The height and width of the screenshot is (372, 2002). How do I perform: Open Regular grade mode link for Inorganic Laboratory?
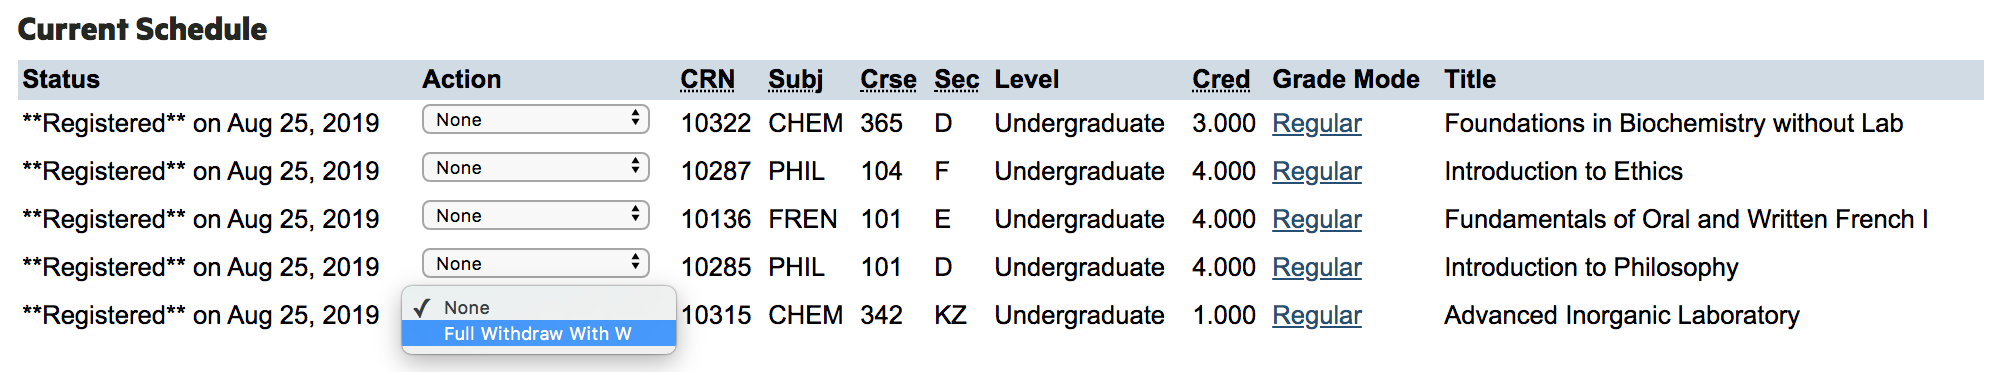[x=1316, y=315]
